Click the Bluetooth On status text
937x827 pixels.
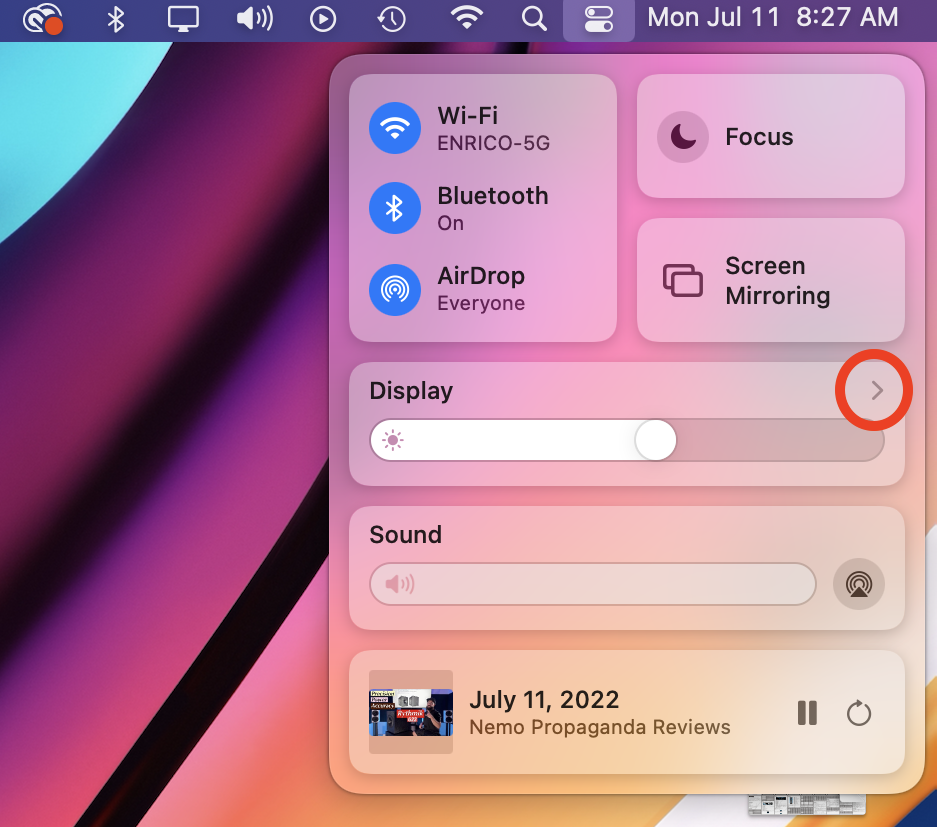451,223
